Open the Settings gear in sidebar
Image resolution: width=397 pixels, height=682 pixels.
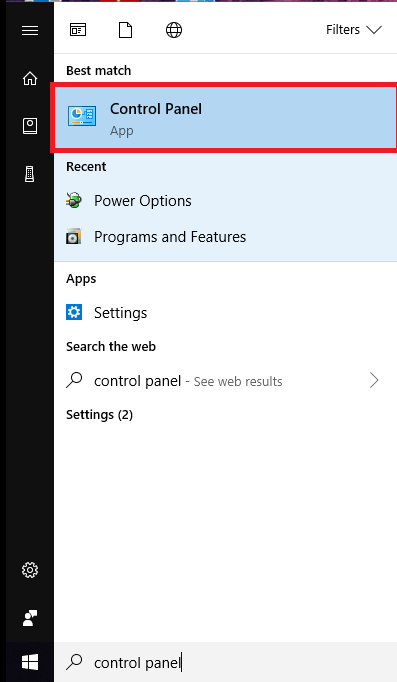click(30, 570)
